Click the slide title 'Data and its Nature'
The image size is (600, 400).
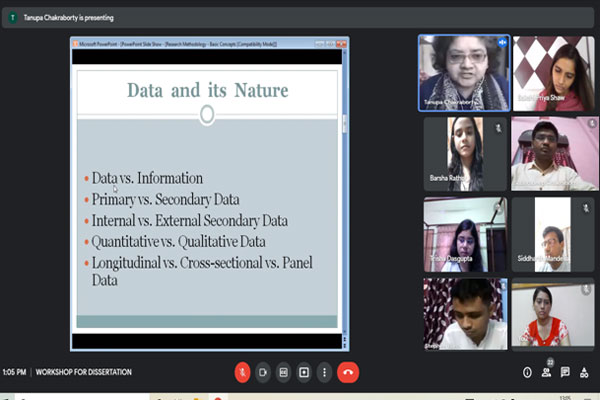click(207, 91)
